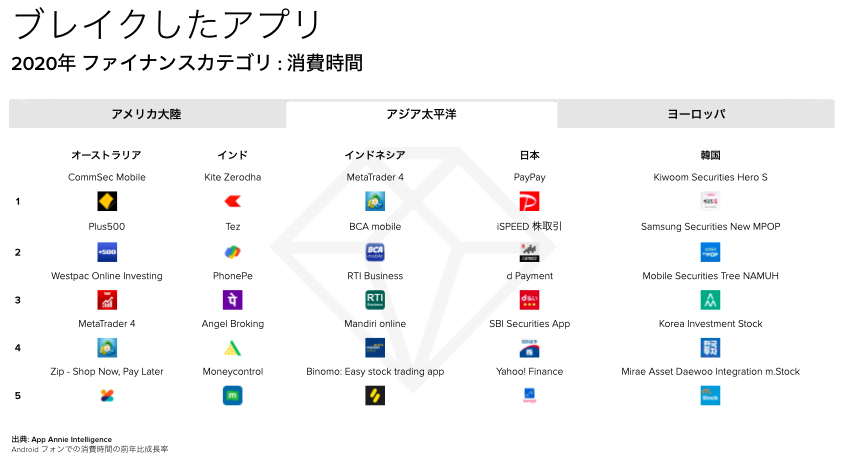Select the SBI Securities App icon
The height and width of the screenshot is (461, 844).
point(530,348)
